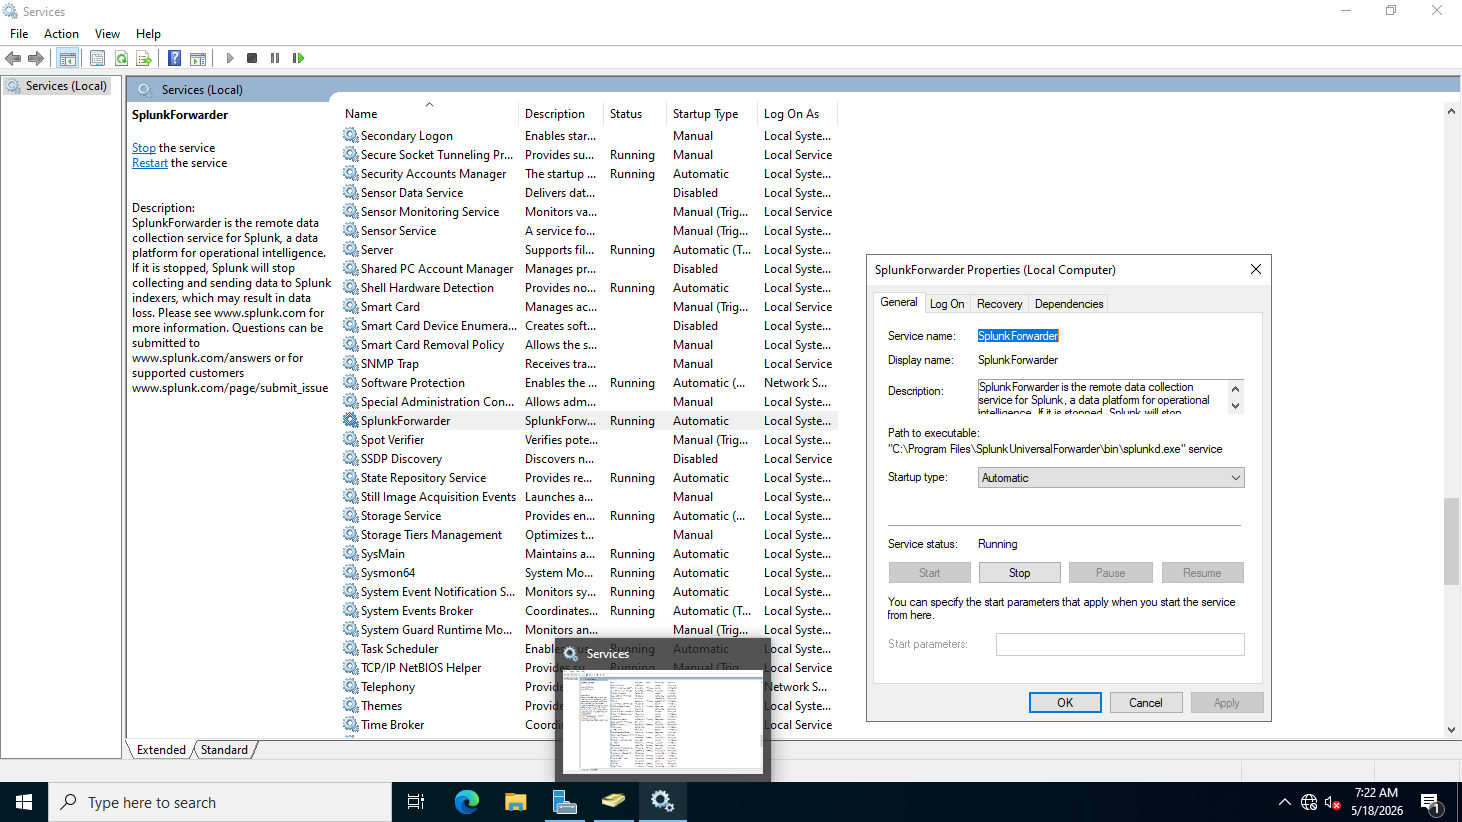The image size is (1462, 822).
Task: Select the Time Broker service row
Action: tap(589, 725)
